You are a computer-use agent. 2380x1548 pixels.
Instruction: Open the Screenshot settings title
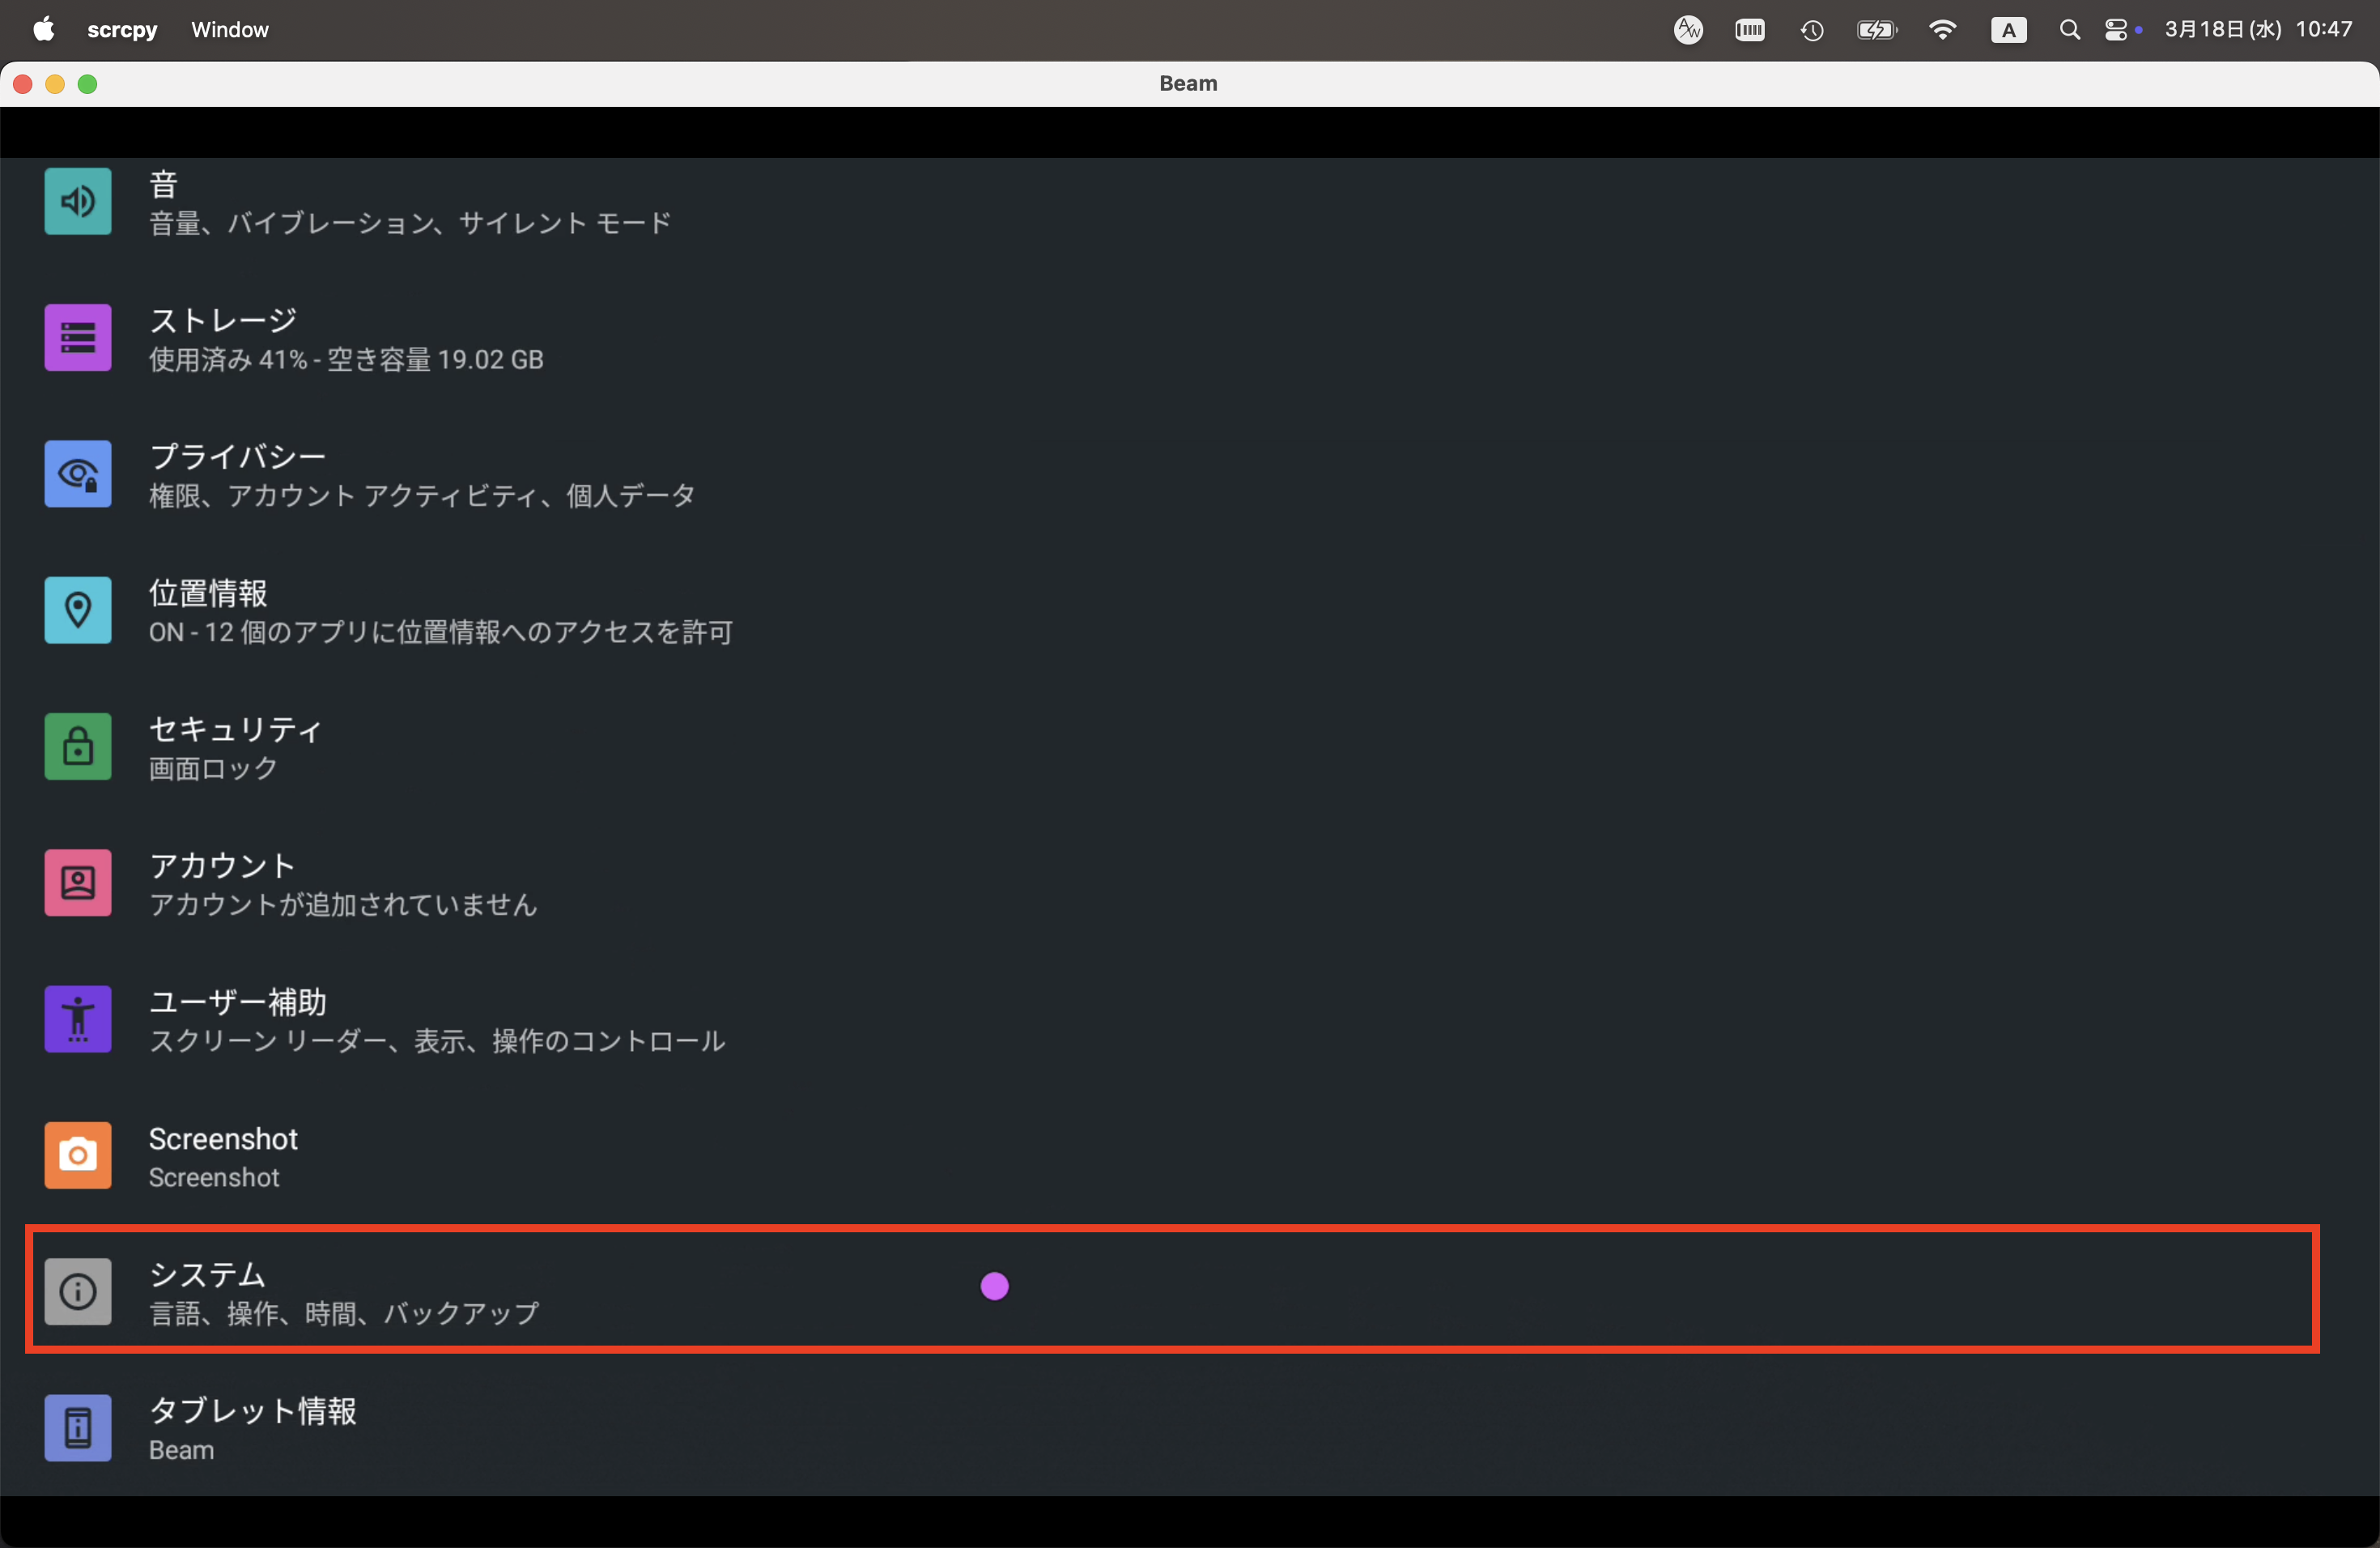pyautogui.click(x=223, y=1139)
